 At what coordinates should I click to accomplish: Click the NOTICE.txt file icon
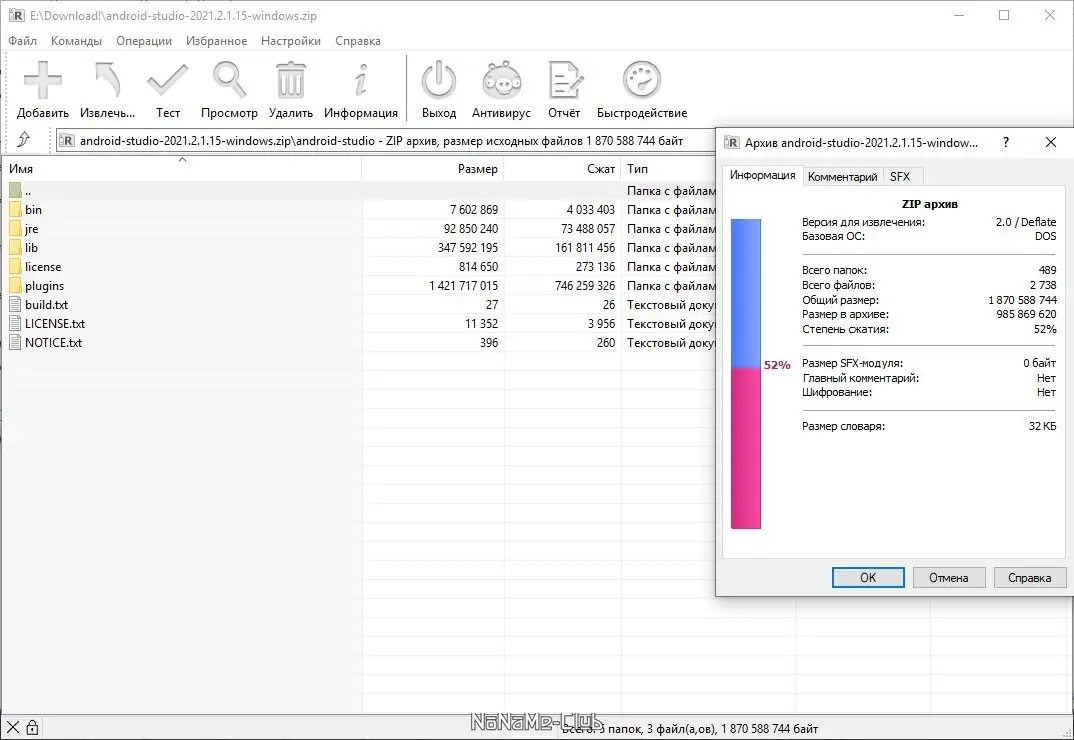15,343
